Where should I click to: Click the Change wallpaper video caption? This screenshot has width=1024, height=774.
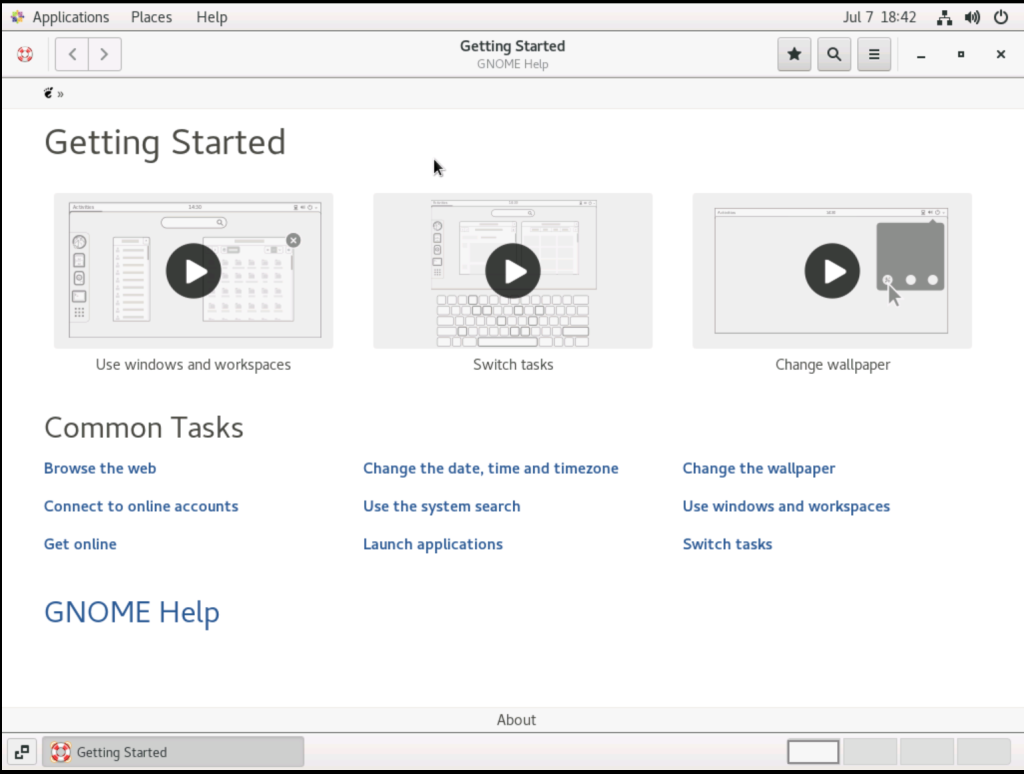[x=832, y=364]
